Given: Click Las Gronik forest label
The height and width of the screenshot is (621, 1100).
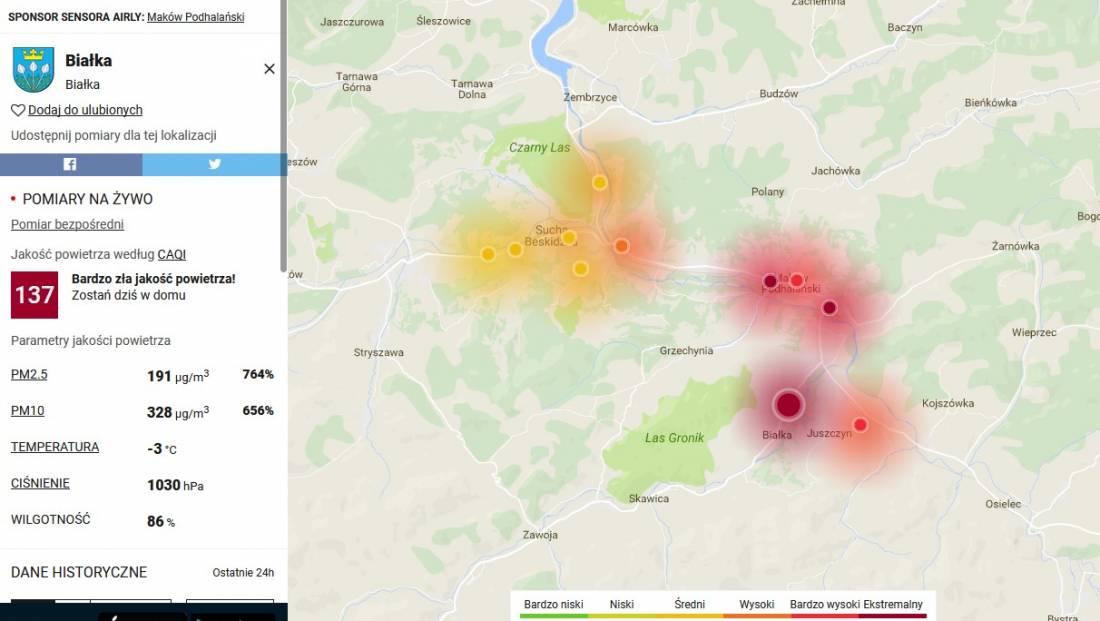Looking at the screenshot, I should click(x=674, y=438).
